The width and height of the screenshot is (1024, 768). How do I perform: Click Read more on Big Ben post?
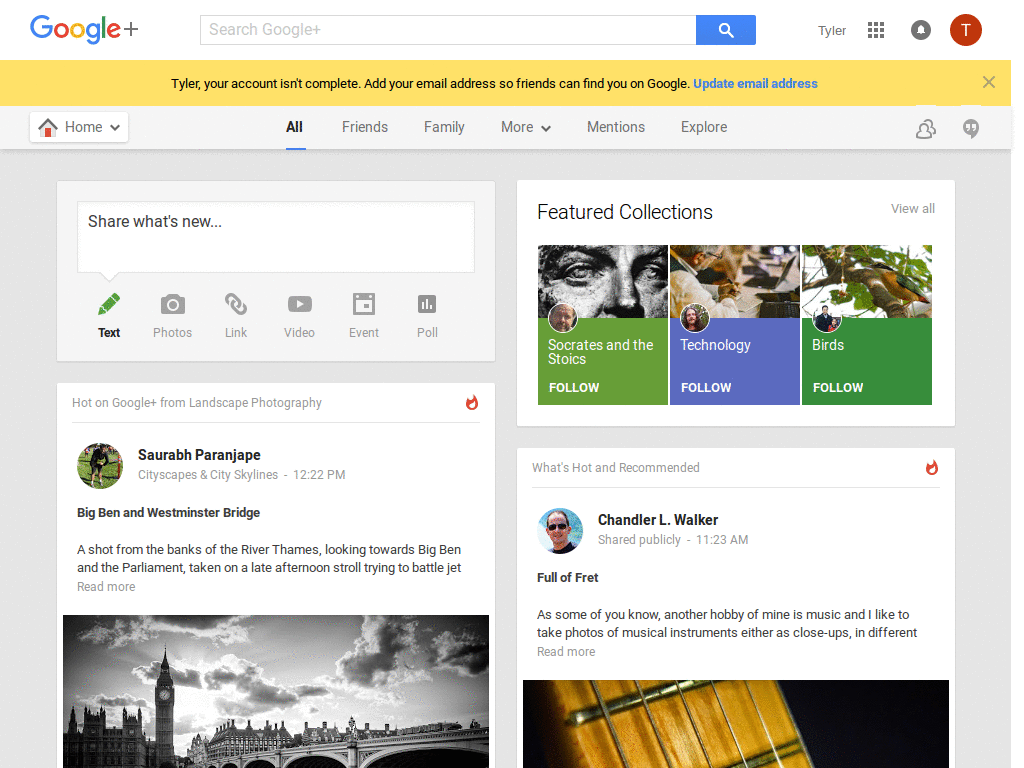click(106, 586)
